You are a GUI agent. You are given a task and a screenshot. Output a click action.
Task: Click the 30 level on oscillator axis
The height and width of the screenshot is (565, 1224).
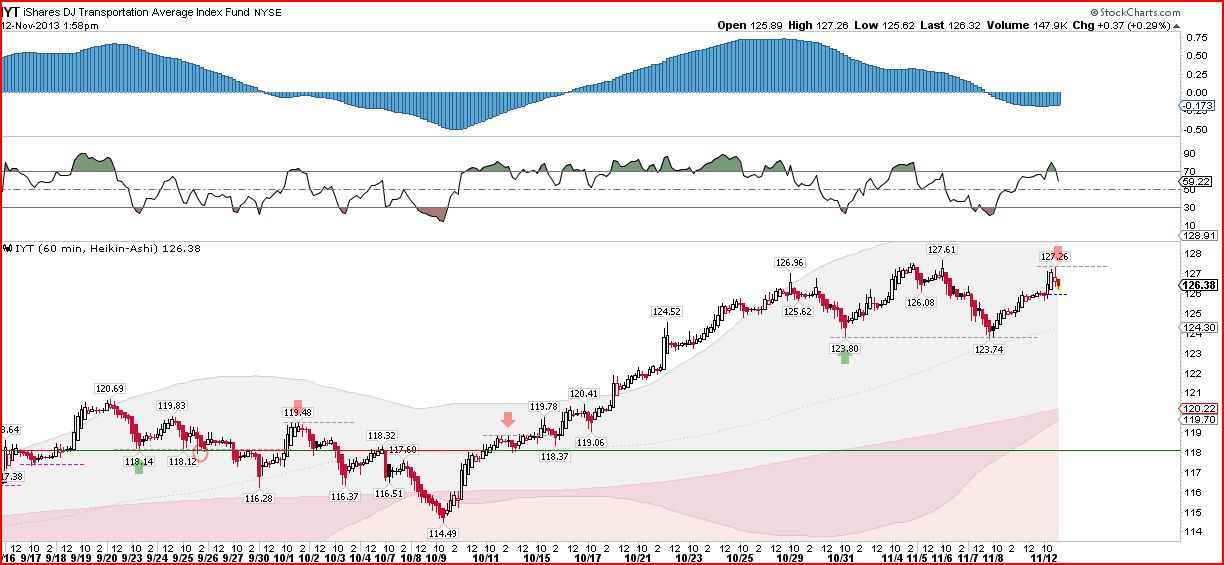click(1191, 208)
